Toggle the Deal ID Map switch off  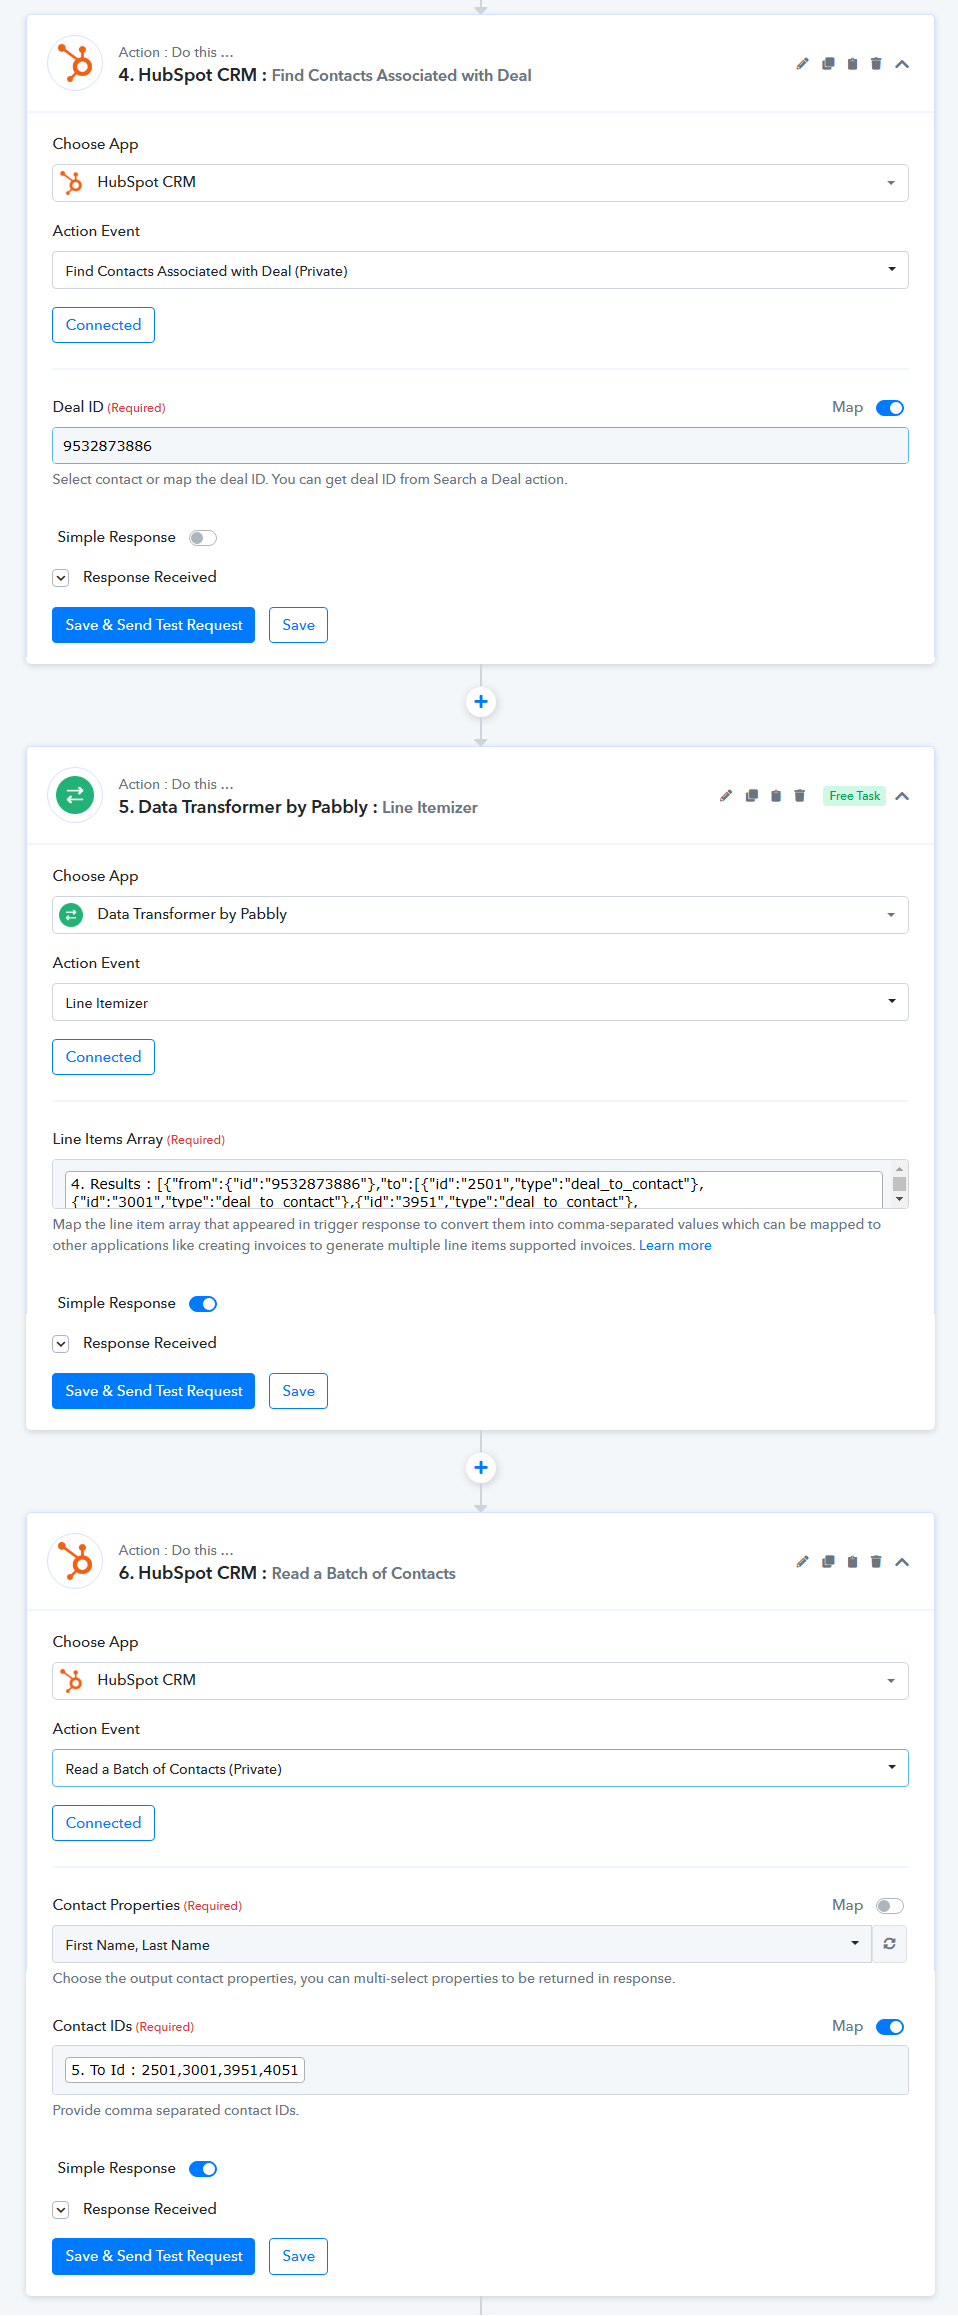click(x=890, y=408)
